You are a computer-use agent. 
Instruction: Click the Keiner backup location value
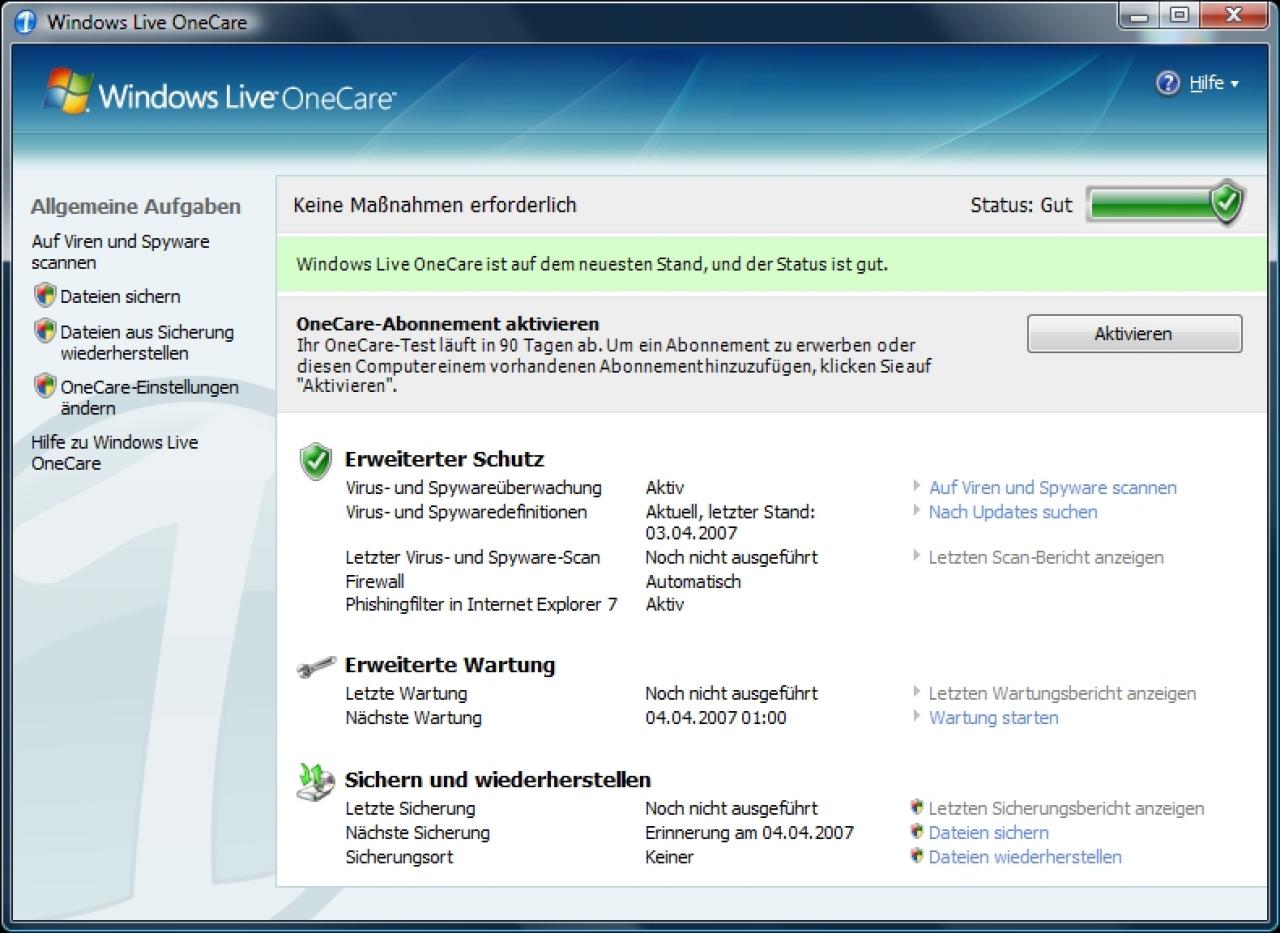[669, 857]
